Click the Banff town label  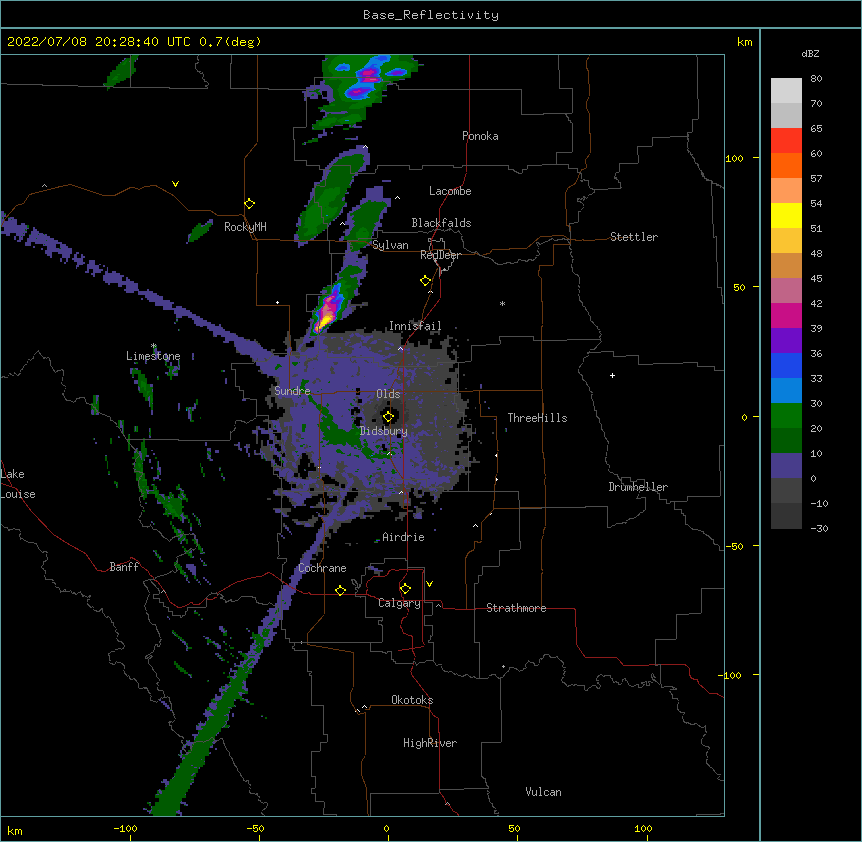(x=124, y=567)
